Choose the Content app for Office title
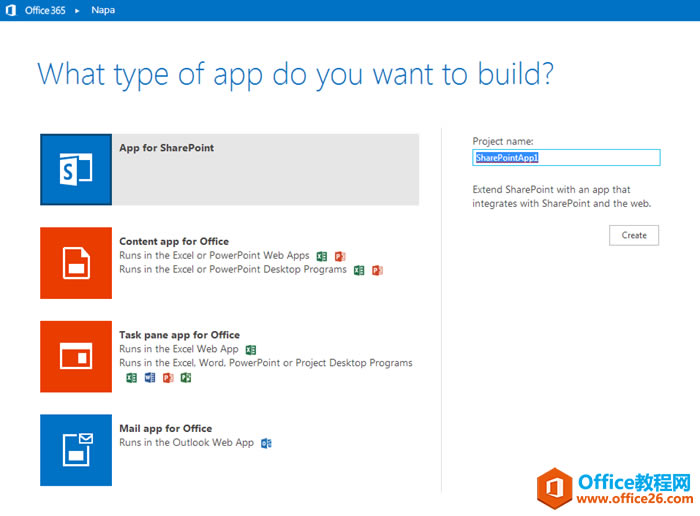This screenshot has height=516, width=700. click(174, 241)
